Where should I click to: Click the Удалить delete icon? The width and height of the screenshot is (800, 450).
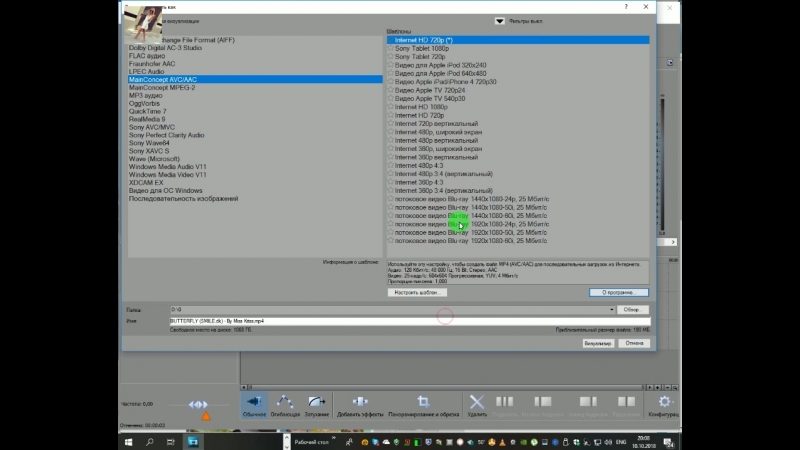[x=477, y=402]
